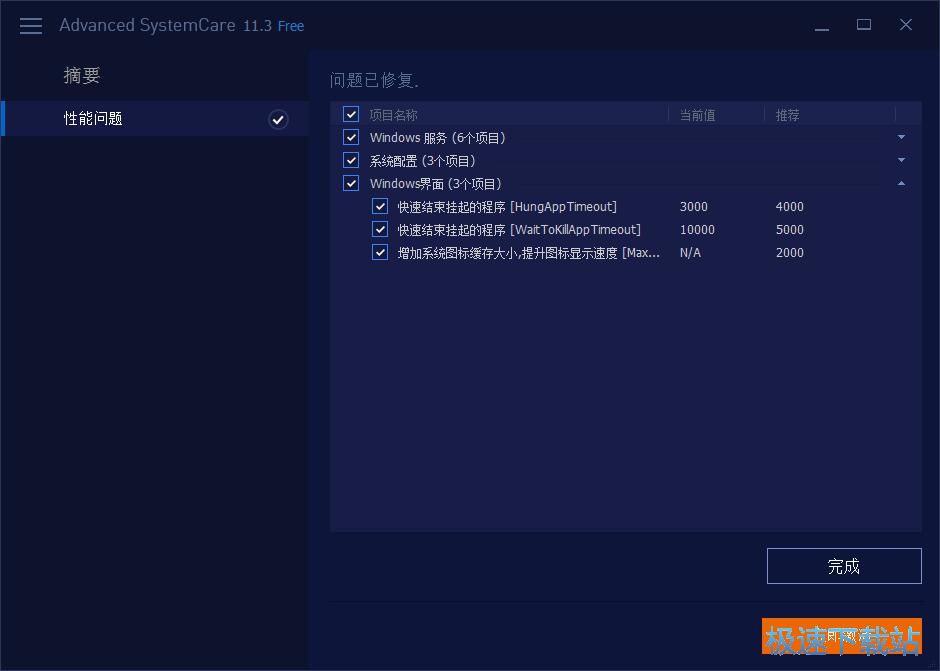
Task: Click recommended value 4000
Action: [790, 206]
